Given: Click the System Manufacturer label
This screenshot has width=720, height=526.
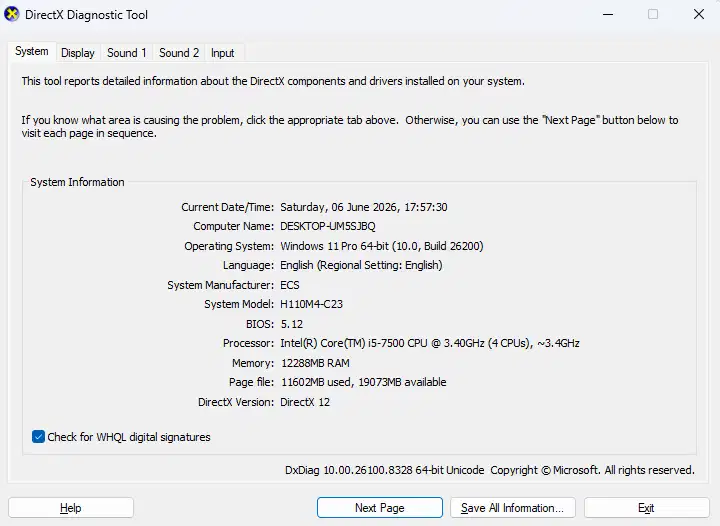Looking at the screenshot, I should [220, 285].
